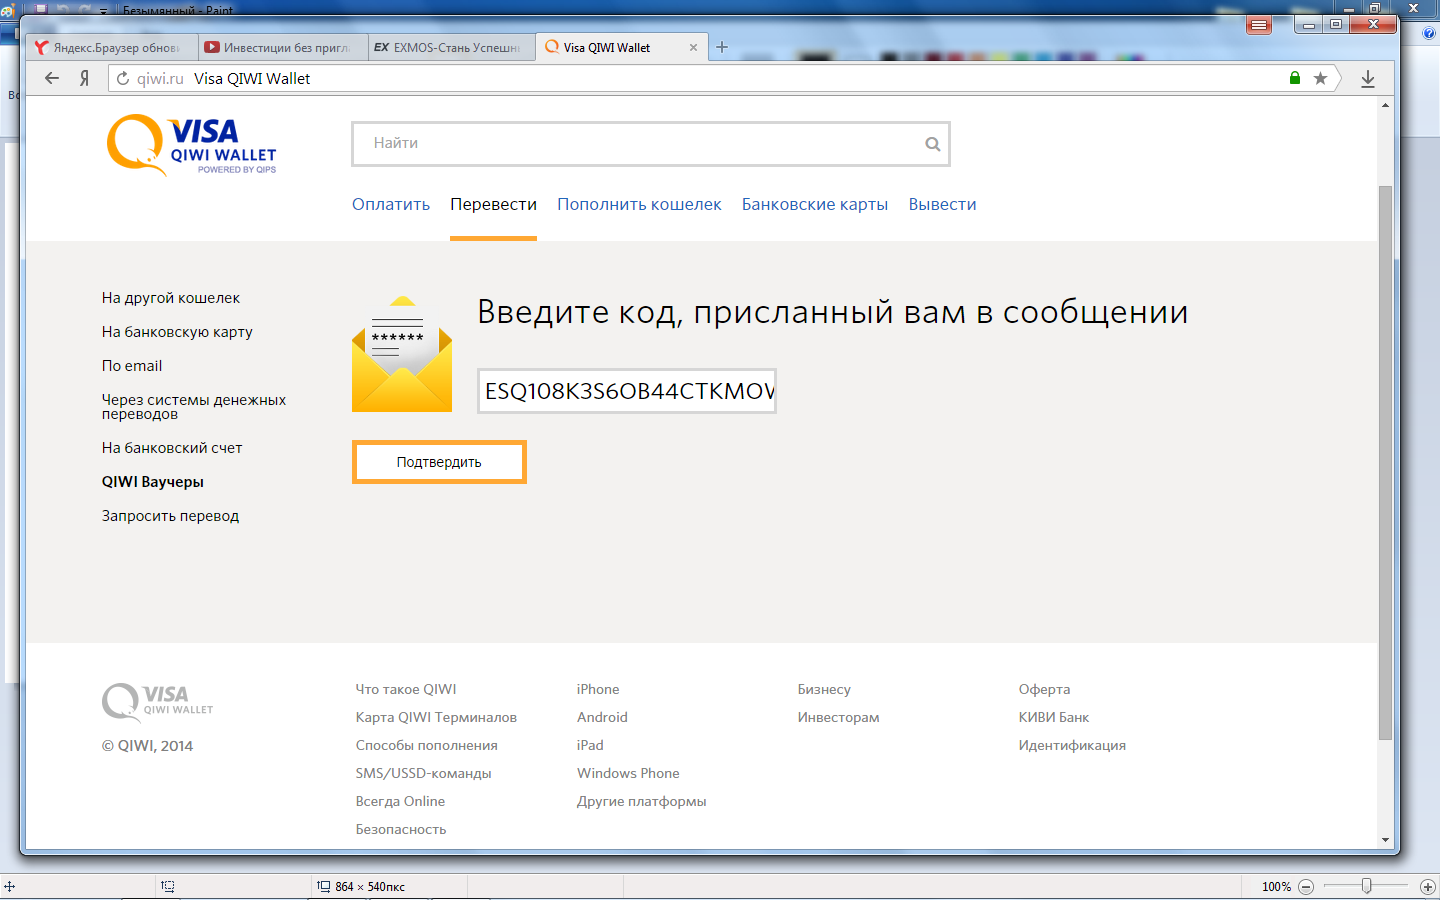The height and width of the screenshot is (900, 1440).
Task: Open the Вывести section
Action: coord(942,204)
